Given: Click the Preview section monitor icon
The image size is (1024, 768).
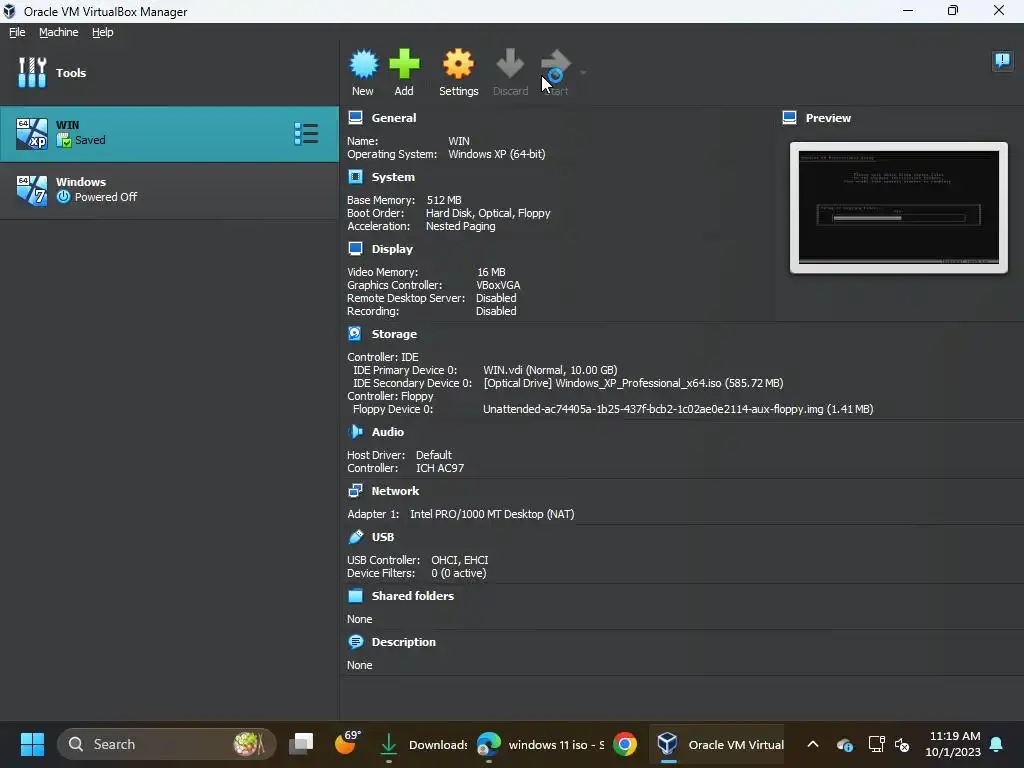Looking at the screenshot, I should (x=790, y=118).
